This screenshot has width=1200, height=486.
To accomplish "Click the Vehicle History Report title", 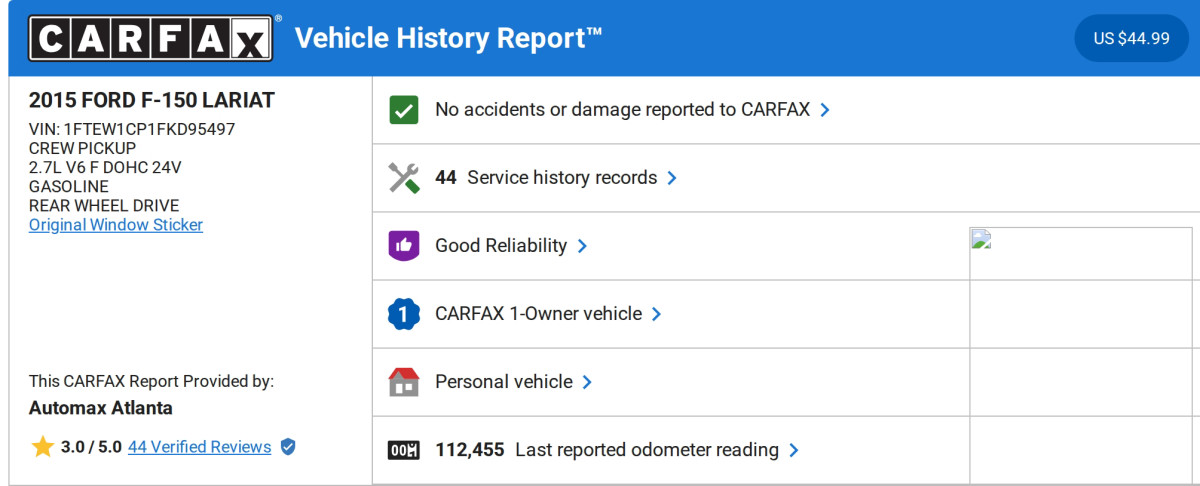I will 448,38.
